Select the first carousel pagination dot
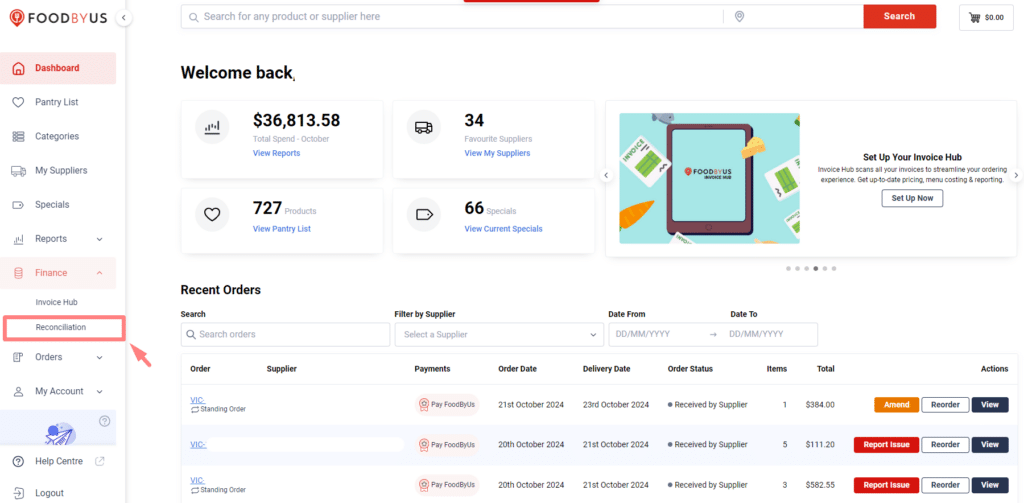This screenshot has width=1024, height=503. coord(788,268)
